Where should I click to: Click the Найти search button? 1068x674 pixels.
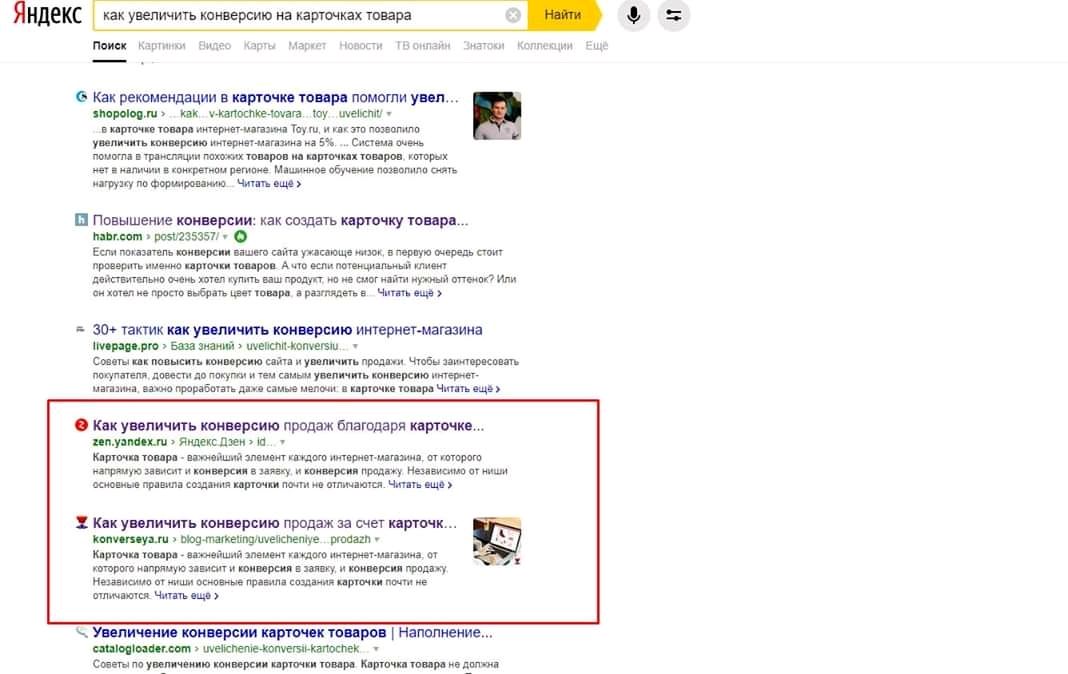point(563,15)
